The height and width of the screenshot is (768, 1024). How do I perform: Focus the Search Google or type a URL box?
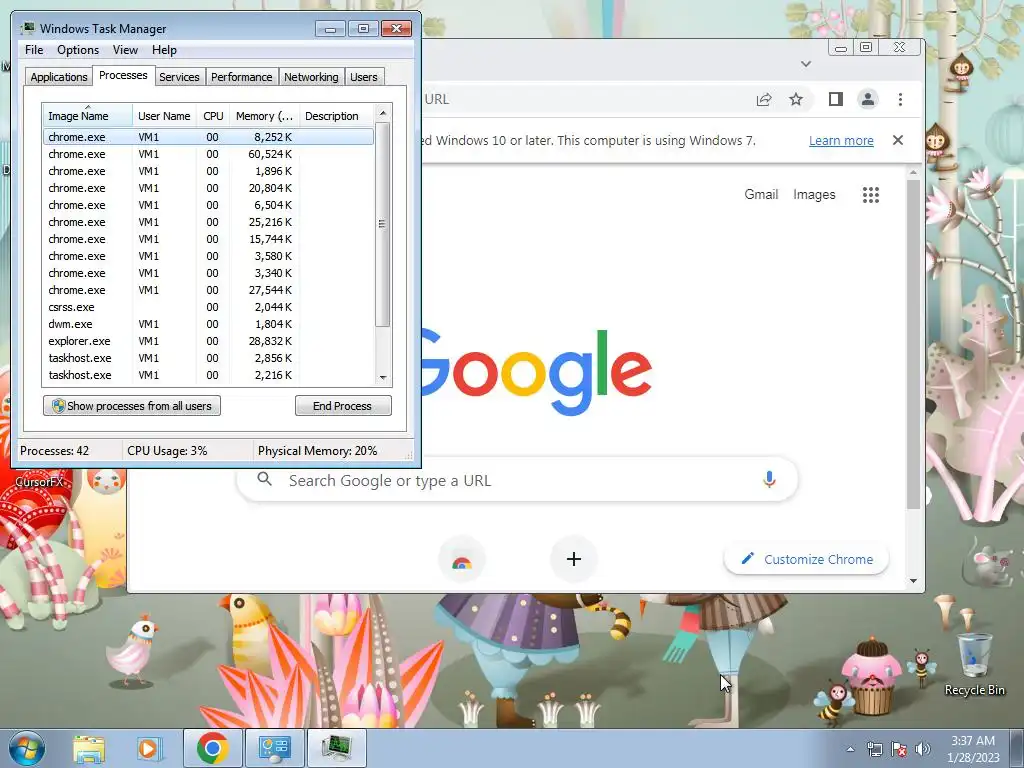pyautogui.click(x=517, y=480)
